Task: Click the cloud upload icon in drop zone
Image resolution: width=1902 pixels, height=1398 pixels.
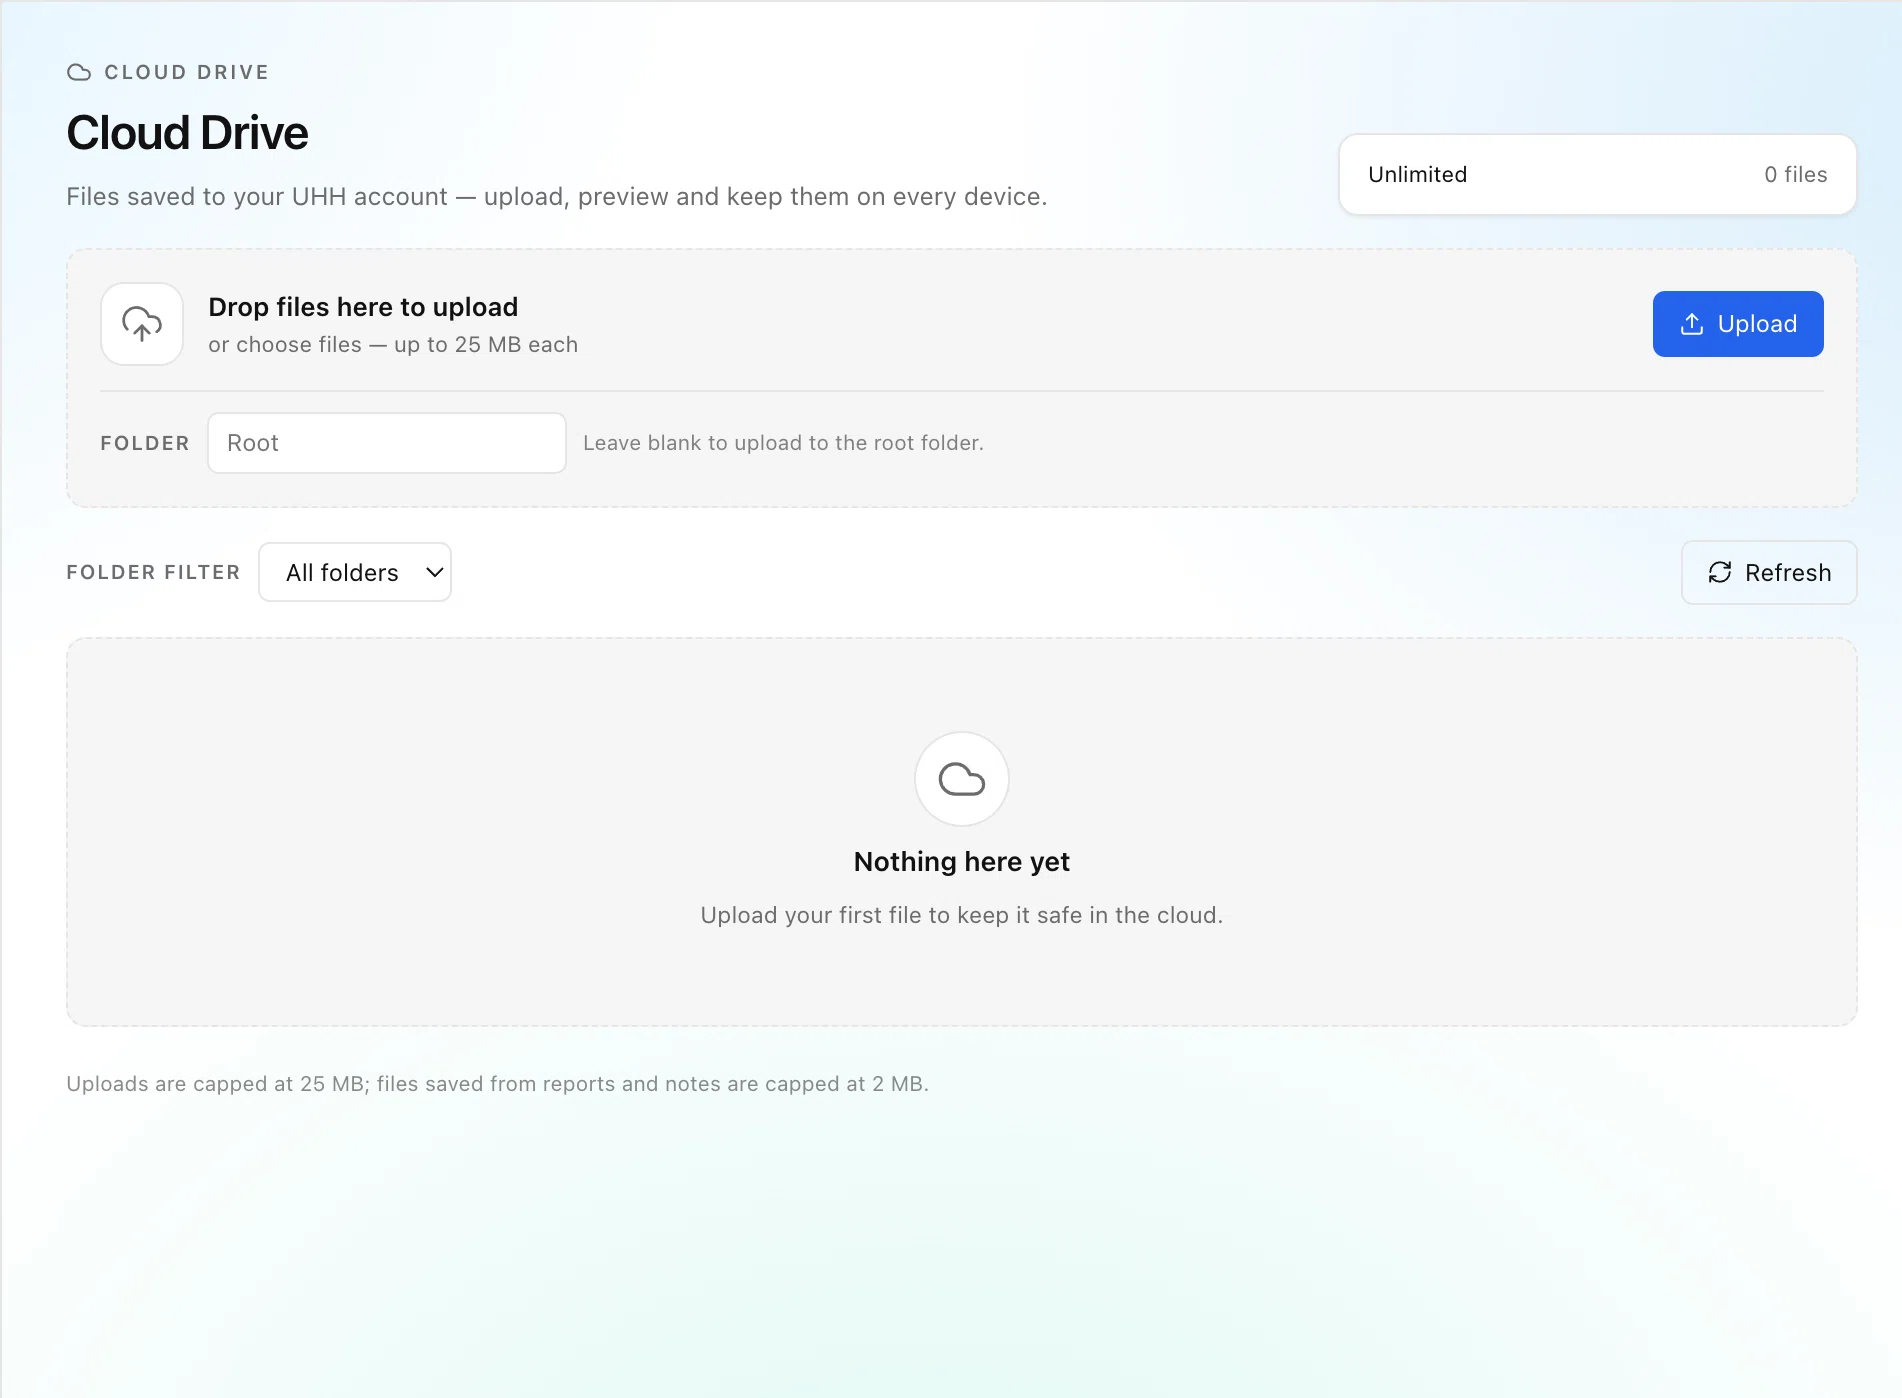Action: [142, 324]
